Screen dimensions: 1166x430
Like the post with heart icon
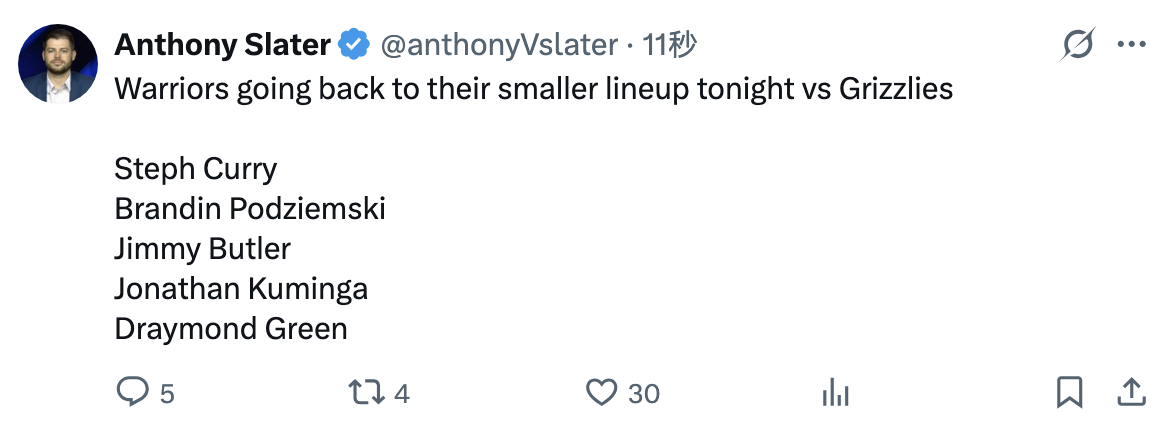click(601, 393)
